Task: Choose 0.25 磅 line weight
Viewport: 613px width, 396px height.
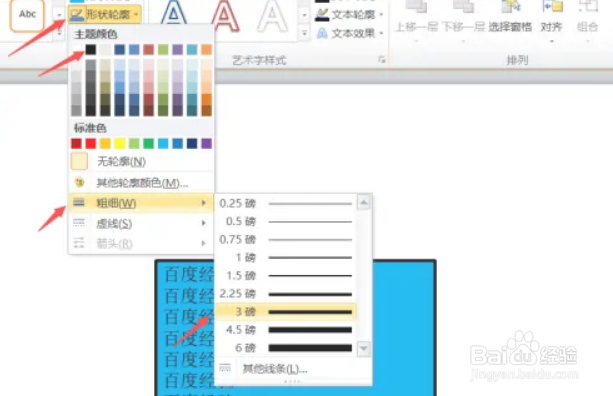Action: 286,203
